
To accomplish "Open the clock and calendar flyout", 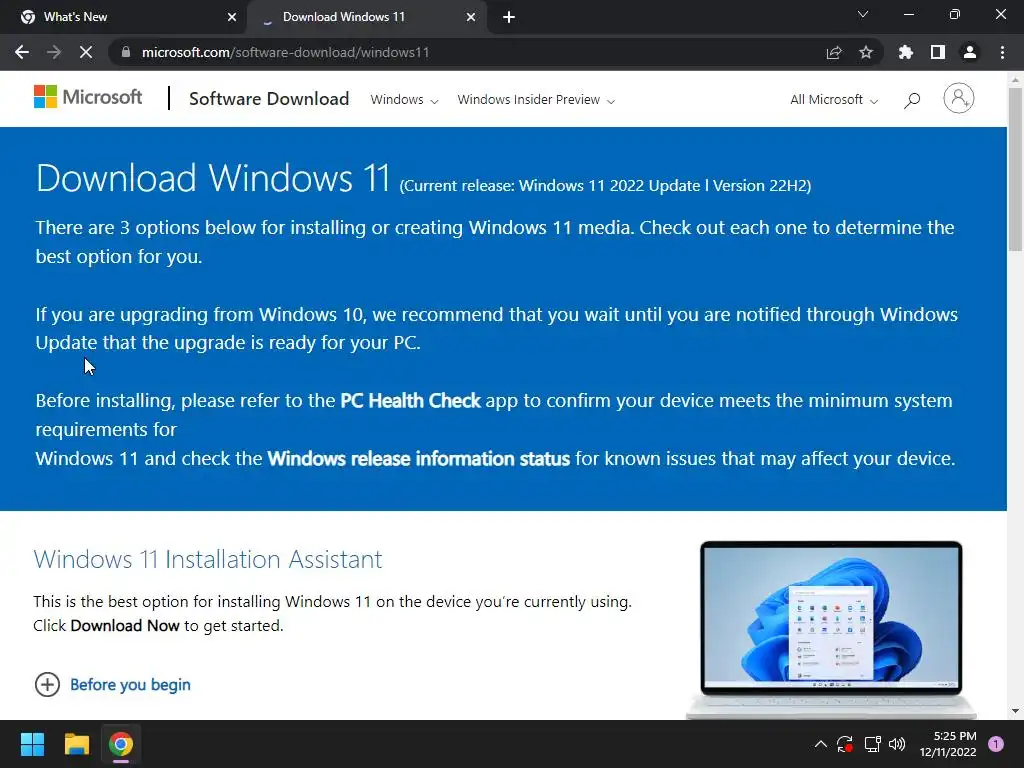I will pyautogui.click(x=948, y=744).
